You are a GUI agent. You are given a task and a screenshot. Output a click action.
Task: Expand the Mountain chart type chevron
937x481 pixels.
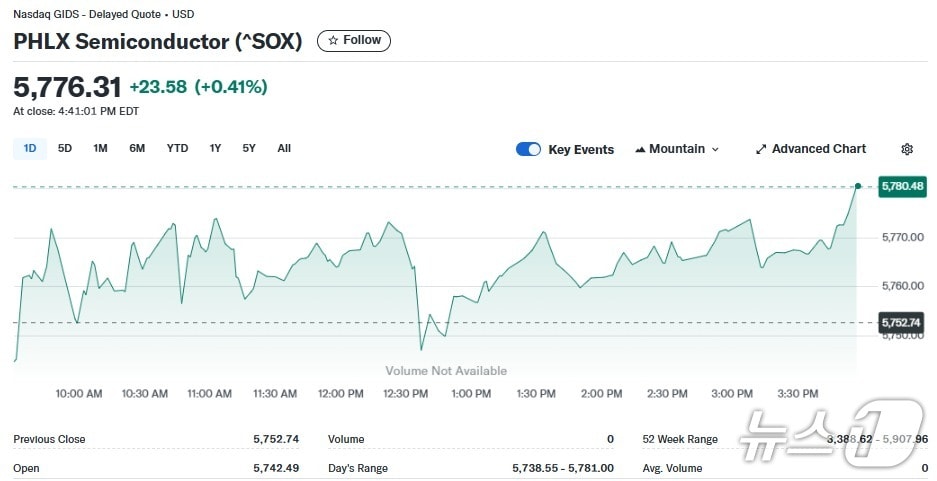tap(715, 149)
